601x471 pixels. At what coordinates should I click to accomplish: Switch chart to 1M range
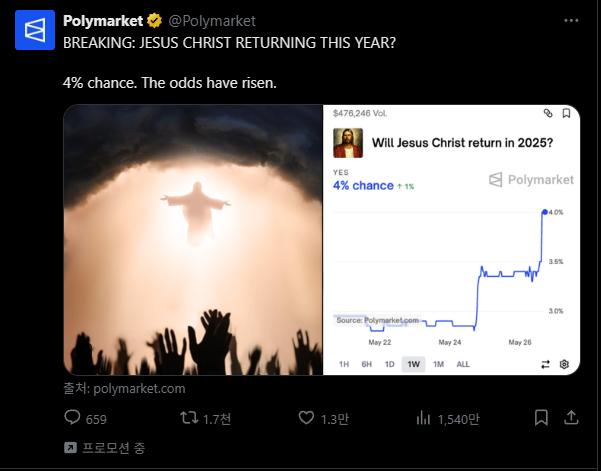click(x=438, y=364)
